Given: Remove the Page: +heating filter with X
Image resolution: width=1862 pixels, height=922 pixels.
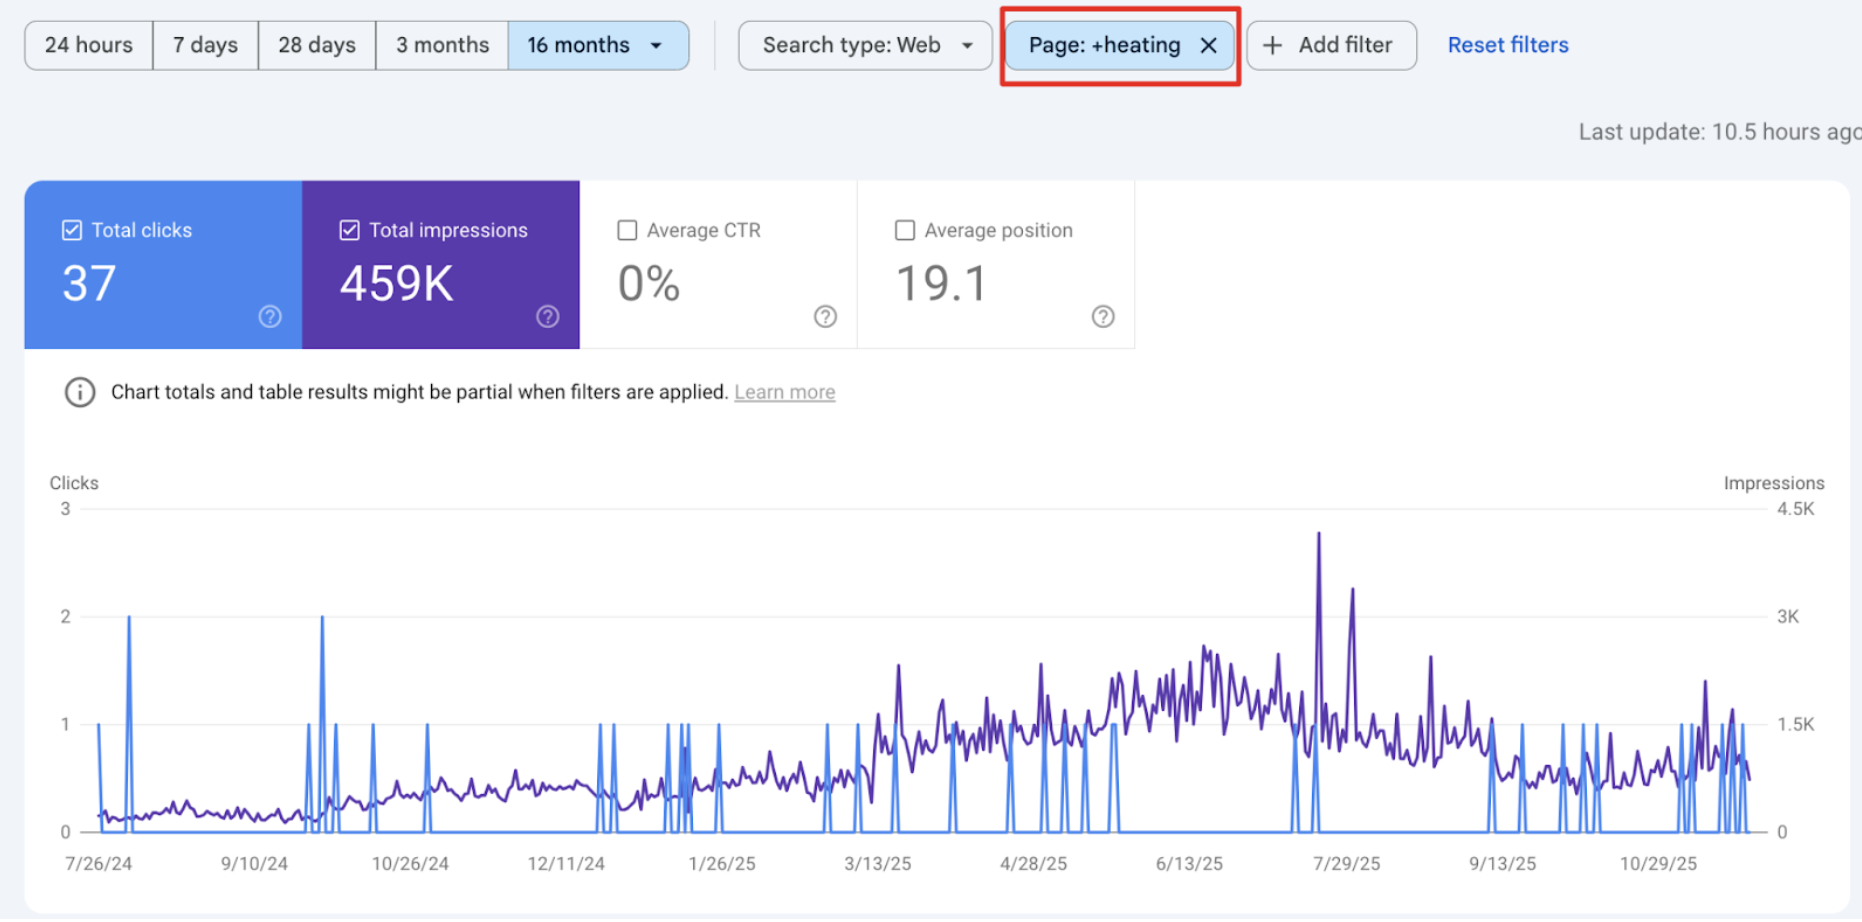Looking at the screenshot, I should tap(1208, 46).
